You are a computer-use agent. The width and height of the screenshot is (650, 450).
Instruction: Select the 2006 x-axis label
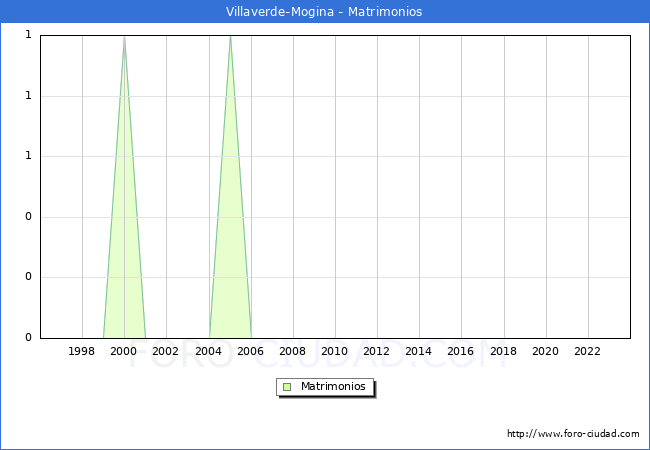coord(250,351)
